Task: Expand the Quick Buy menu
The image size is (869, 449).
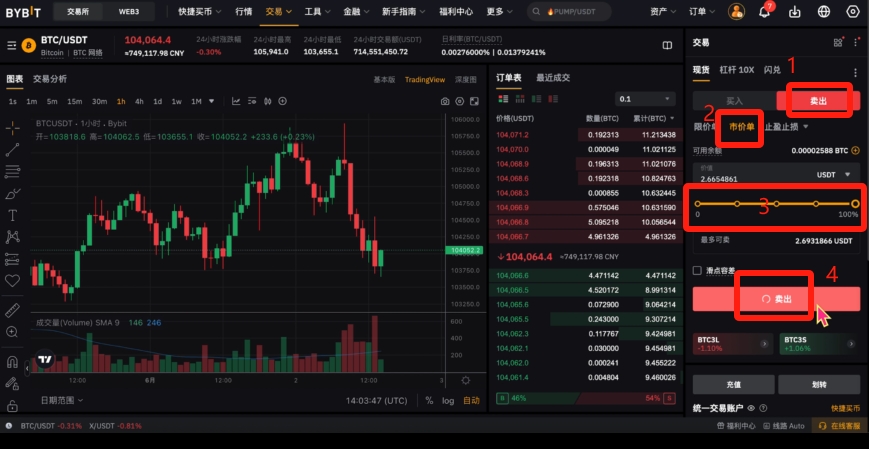Action: (200, 12)
